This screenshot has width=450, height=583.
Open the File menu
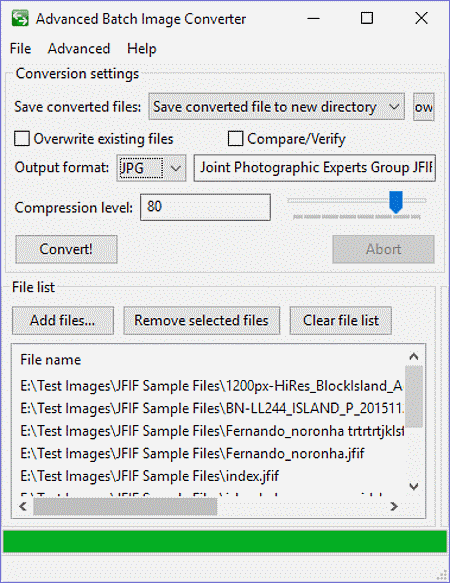[x=20, y=49]
